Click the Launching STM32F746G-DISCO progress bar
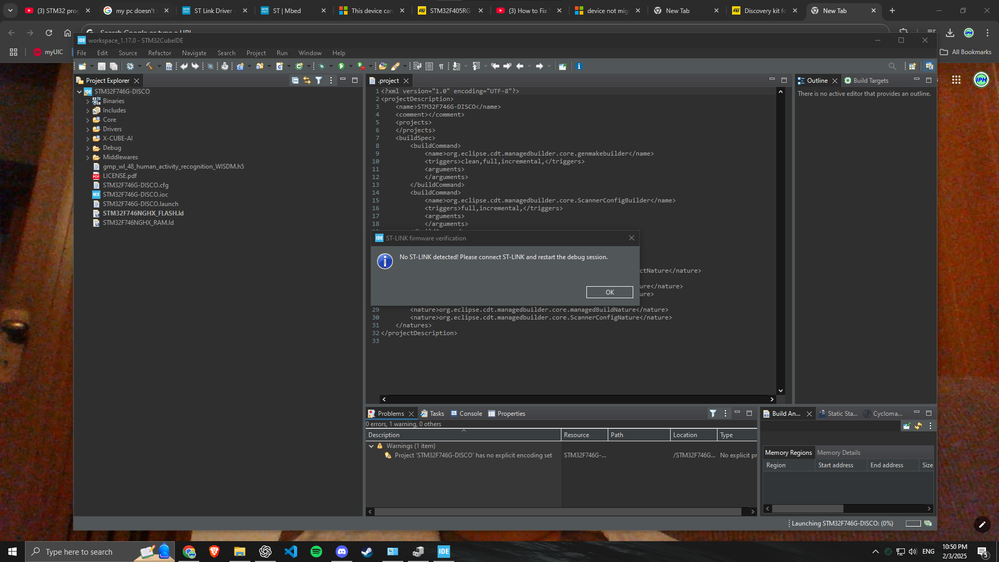The width and height of the screenshot is (999, 562). coord(913,523)
